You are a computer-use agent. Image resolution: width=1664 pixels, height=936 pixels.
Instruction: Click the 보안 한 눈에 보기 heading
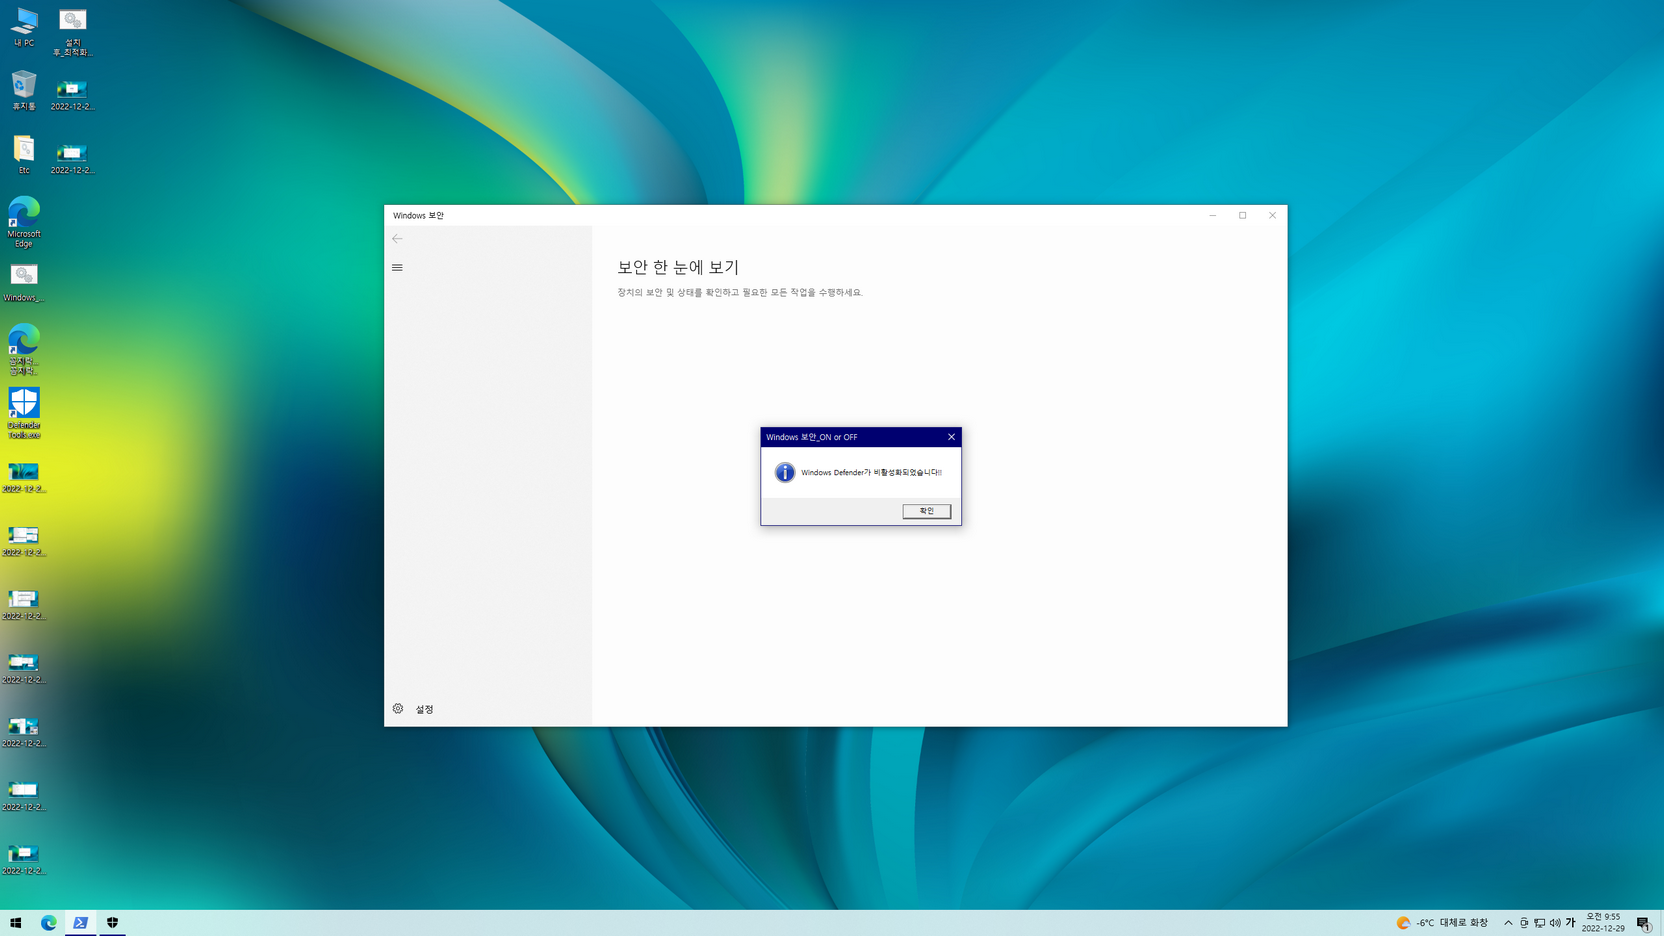pos(678,267)
